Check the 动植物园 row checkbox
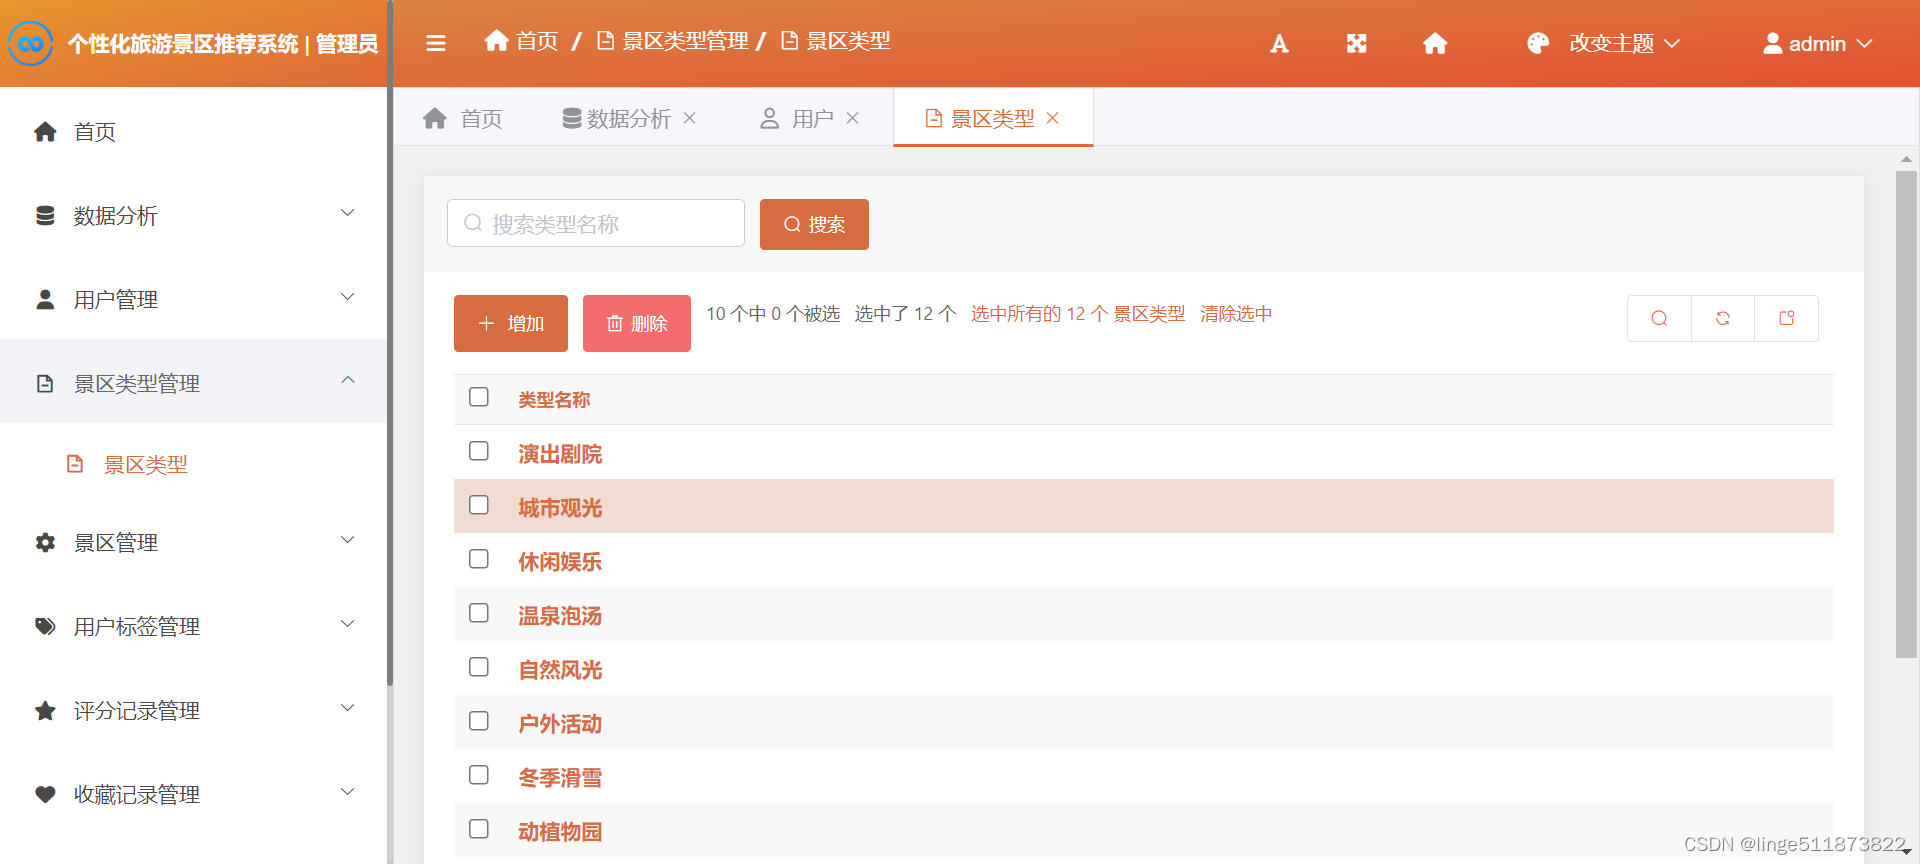The image size is (1920, 864). [x=479, y=829]
